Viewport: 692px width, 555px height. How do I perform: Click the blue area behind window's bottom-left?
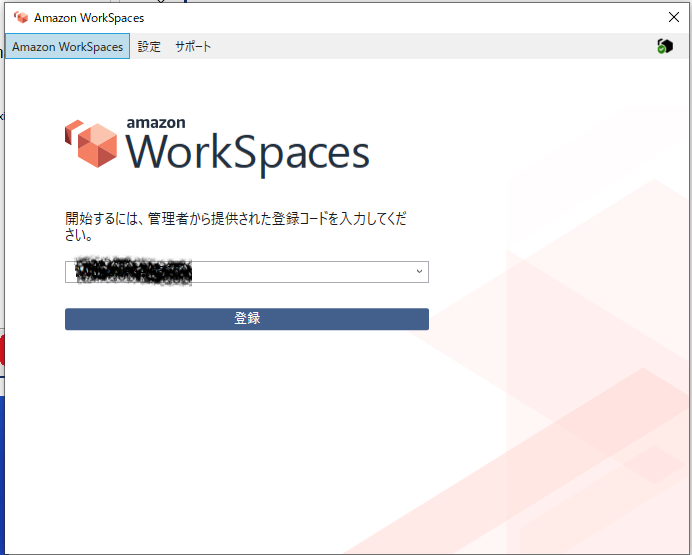tap(2, 470)
